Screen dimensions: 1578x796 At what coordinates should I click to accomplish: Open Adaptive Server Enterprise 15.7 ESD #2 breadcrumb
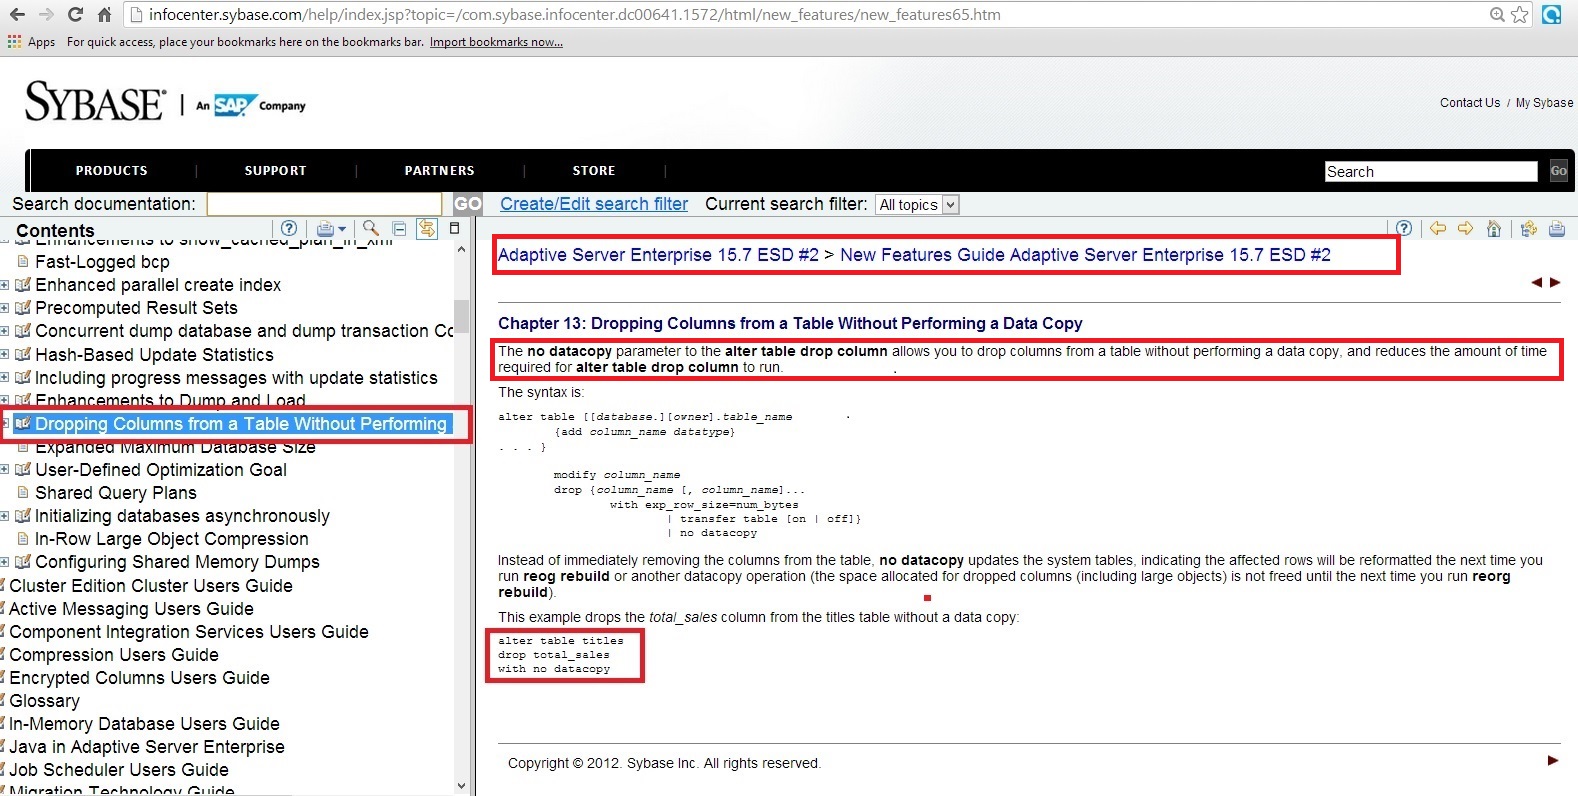pos(658,255)
